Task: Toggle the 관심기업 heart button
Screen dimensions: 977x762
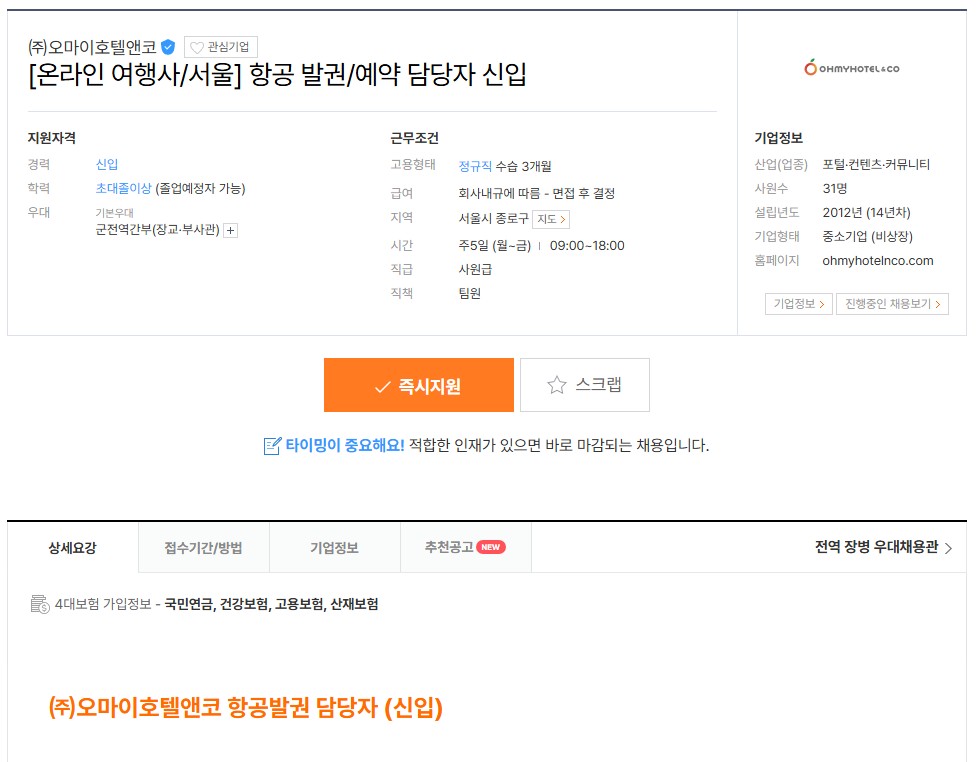Action: [x=221, y=47]
